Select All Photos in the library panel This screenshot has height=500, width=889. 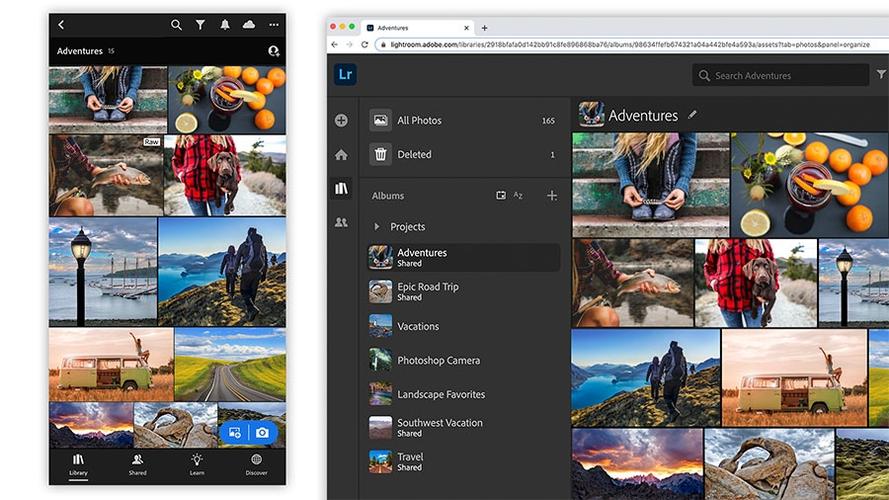coord(464,120)
